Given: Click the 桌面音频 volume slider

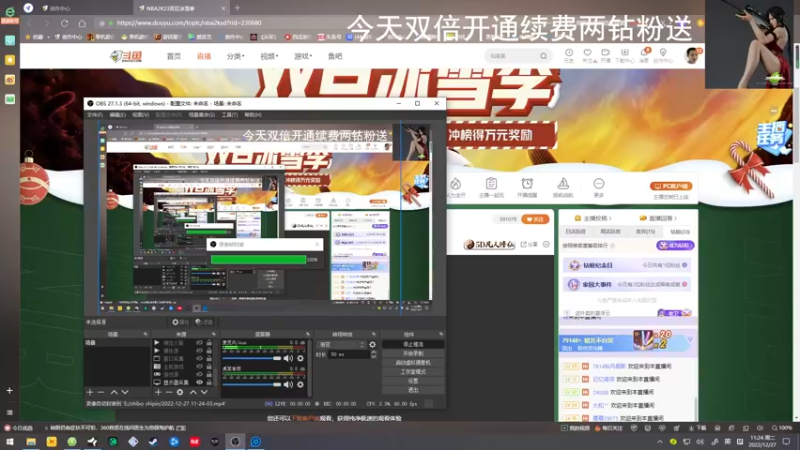Looking at the screenshot, I should coord(252,385).
